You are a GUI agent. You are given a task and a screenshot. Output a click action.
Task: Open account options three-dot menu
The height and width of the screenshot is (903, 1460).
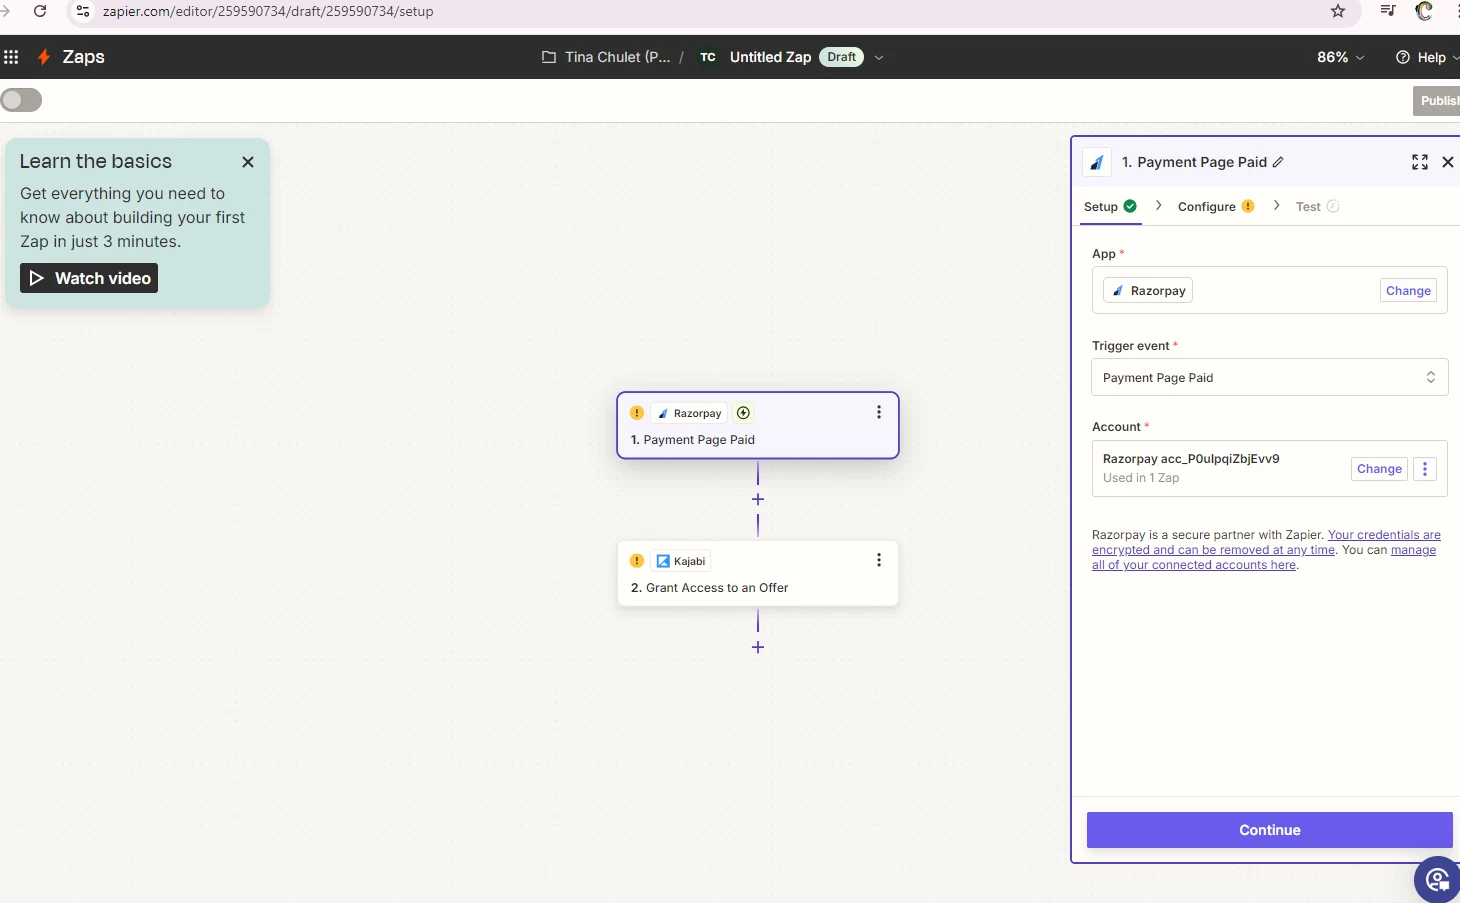(x=1425, y=469)
